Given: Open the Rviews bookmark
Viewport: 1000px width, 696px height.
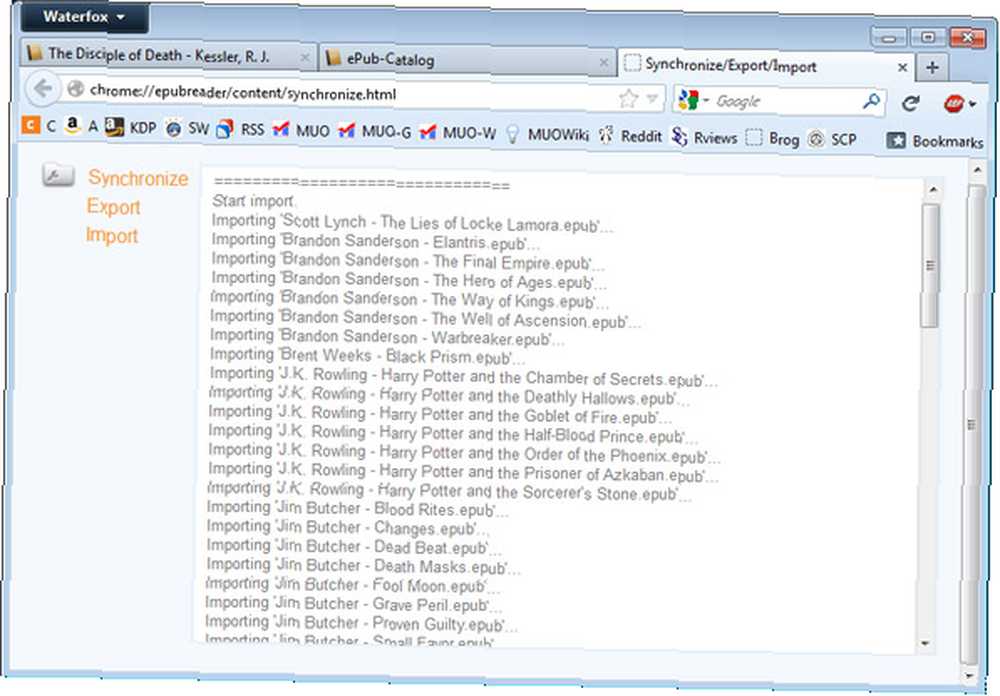Looking at the screenshot, I should click(x=705, y=137).
